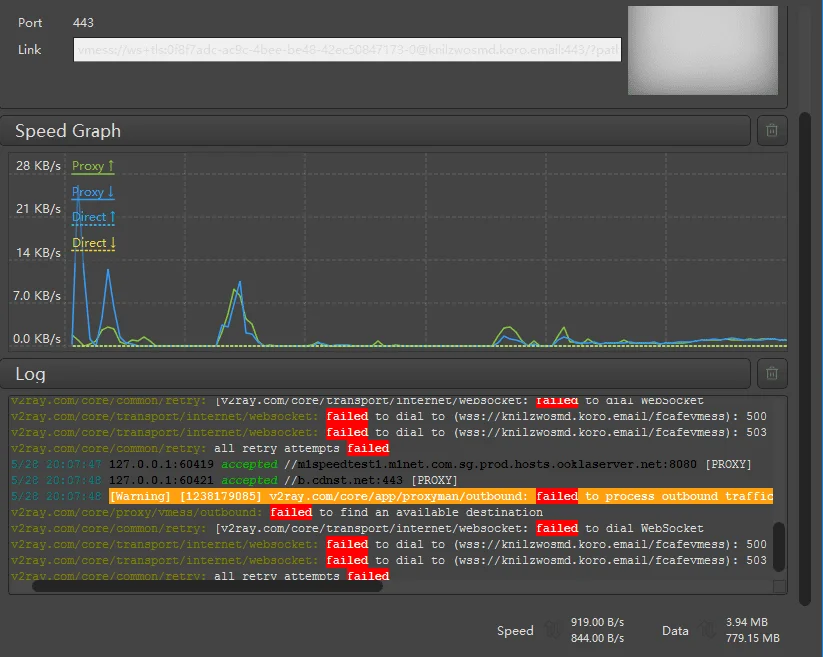Click the download speed value 844.00 B/s
The width and height of the screenshot is (823, 657).
[597, 638]
